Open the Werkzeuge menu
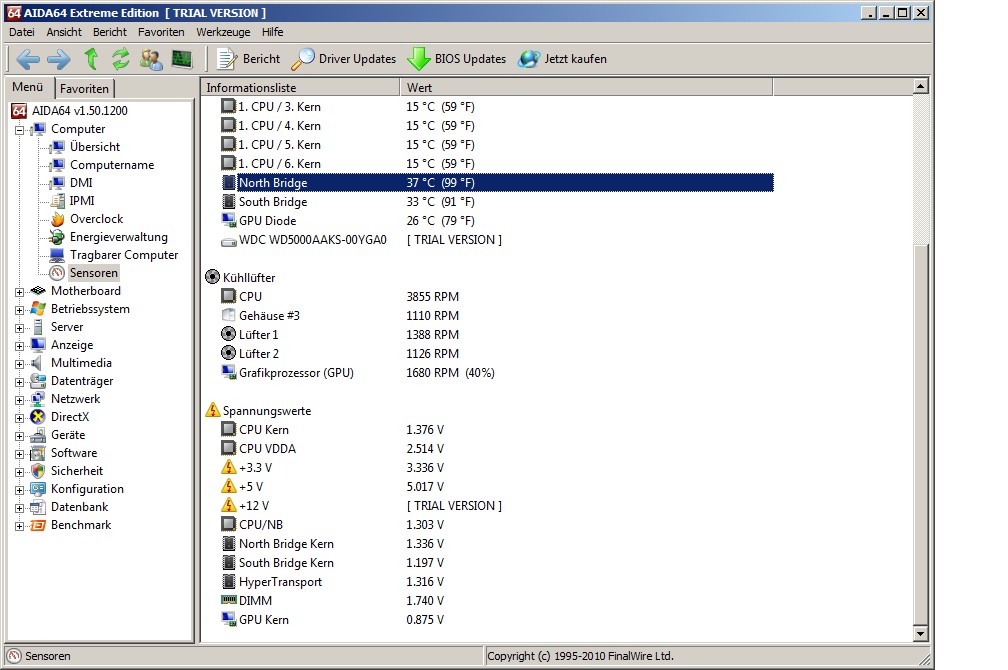 coord(223,32)
